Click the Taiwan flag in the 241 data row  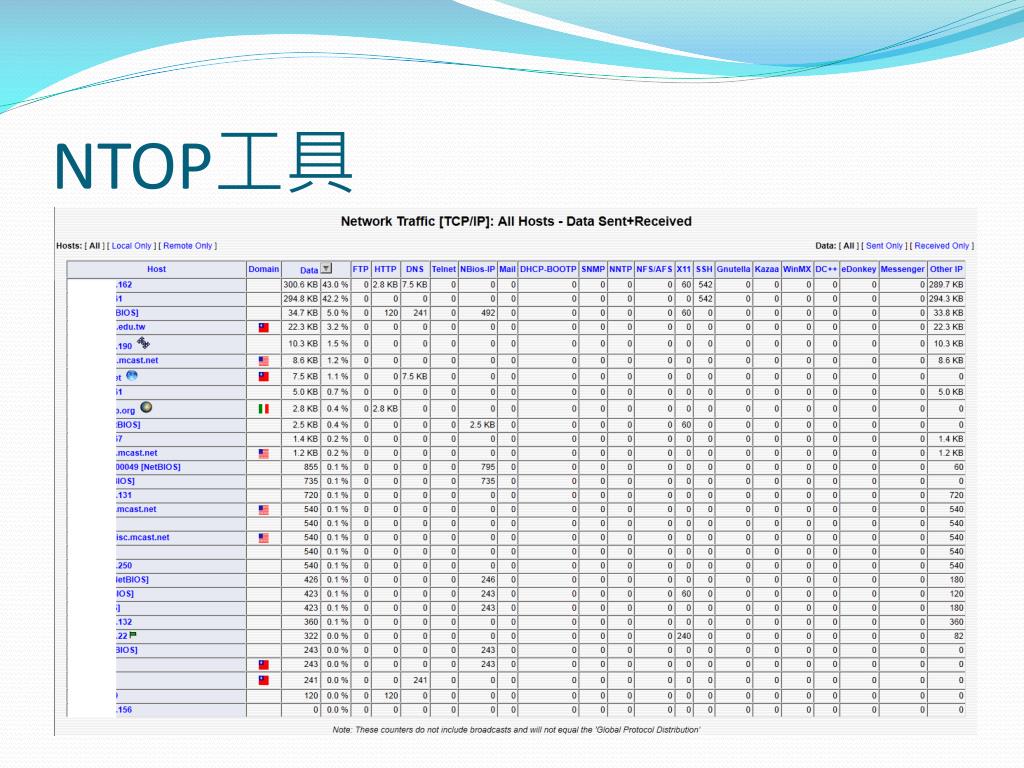[x=264, y=680]
